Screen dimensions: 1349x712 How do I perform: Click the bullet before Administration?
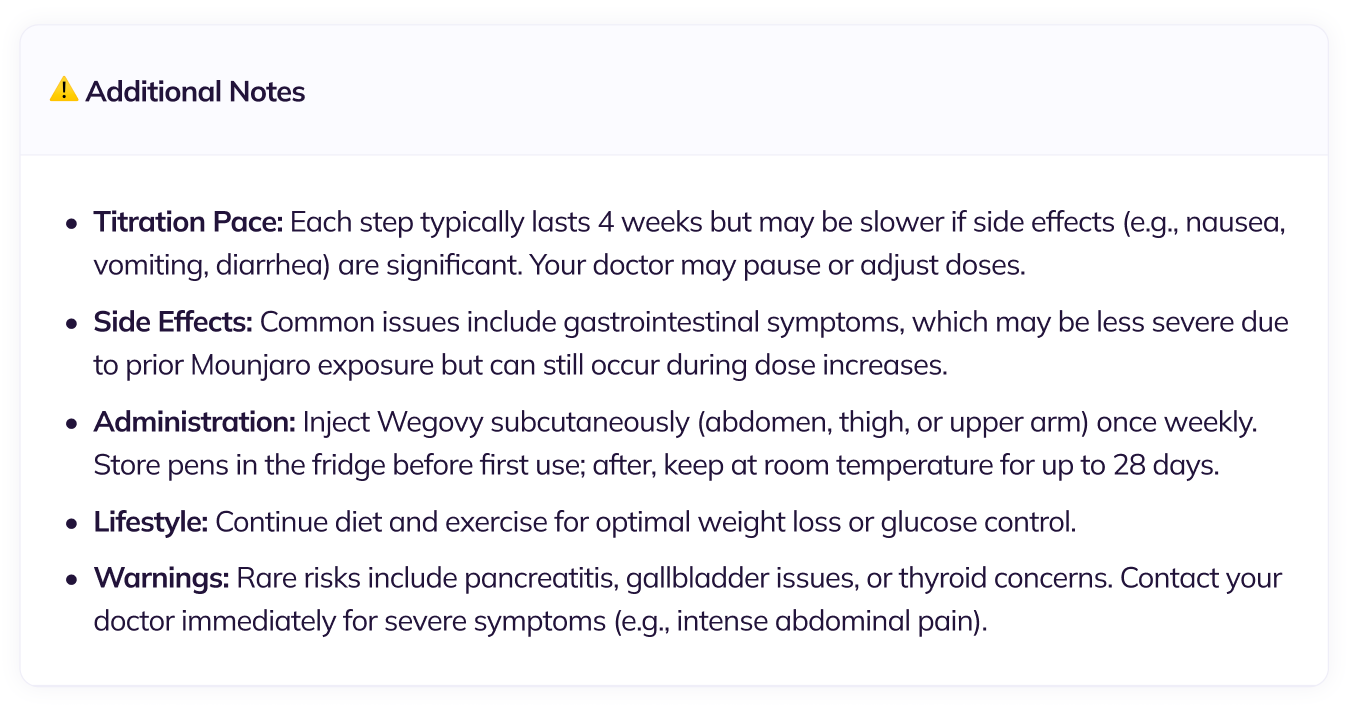coord(71,423)
